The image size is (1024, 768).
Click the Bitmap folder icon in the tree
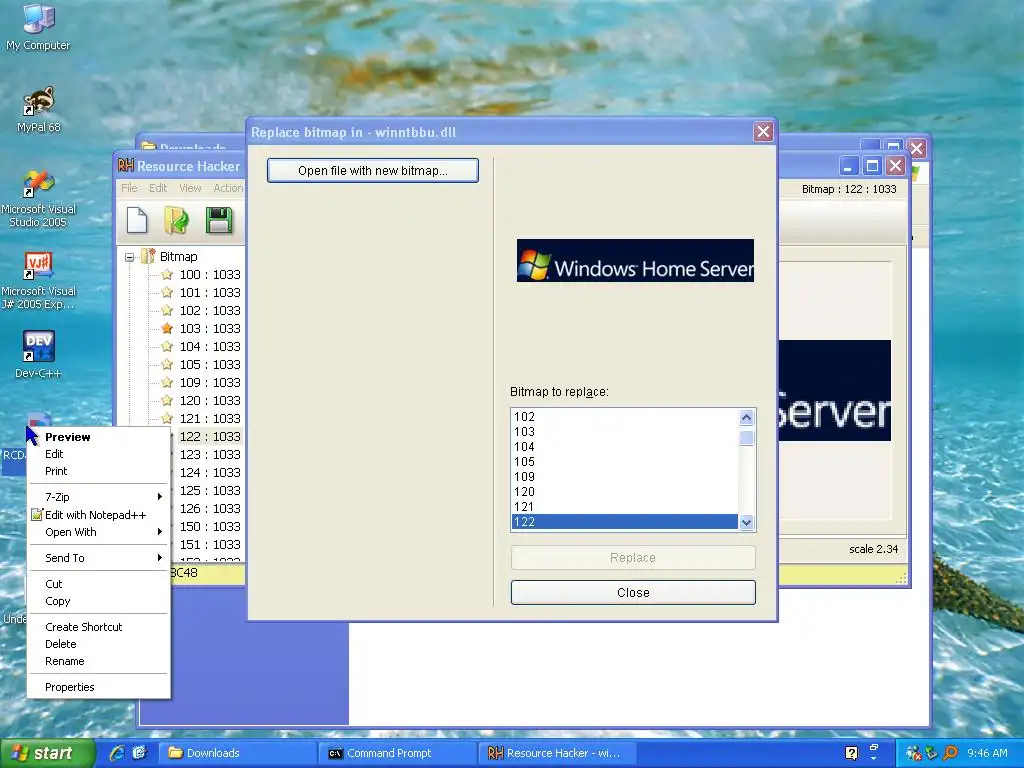[x=148, y=256]
